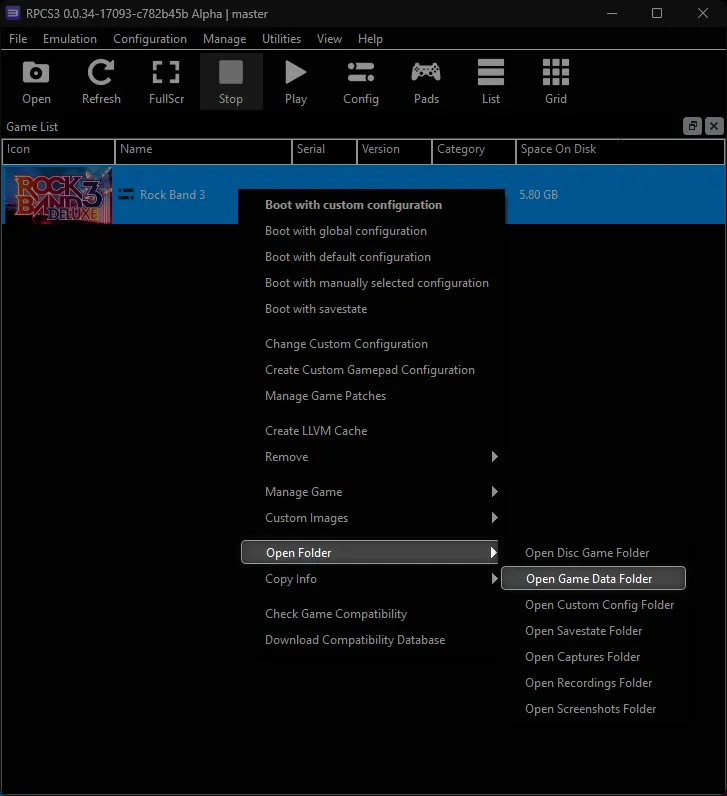Choose Open Disc Game Folder
Viewport: 727px width, 796px height.
tap(593, 552)
